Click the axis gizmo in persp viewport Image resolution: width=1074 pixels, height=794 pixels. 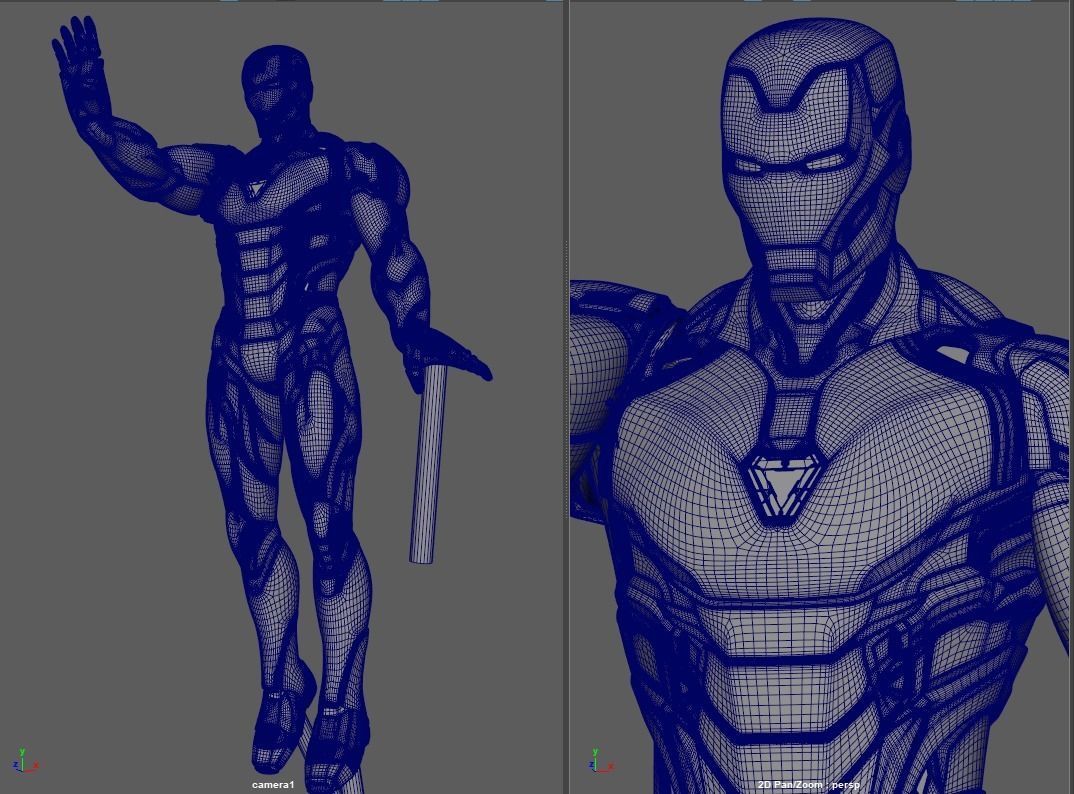[x=599, y=761]
